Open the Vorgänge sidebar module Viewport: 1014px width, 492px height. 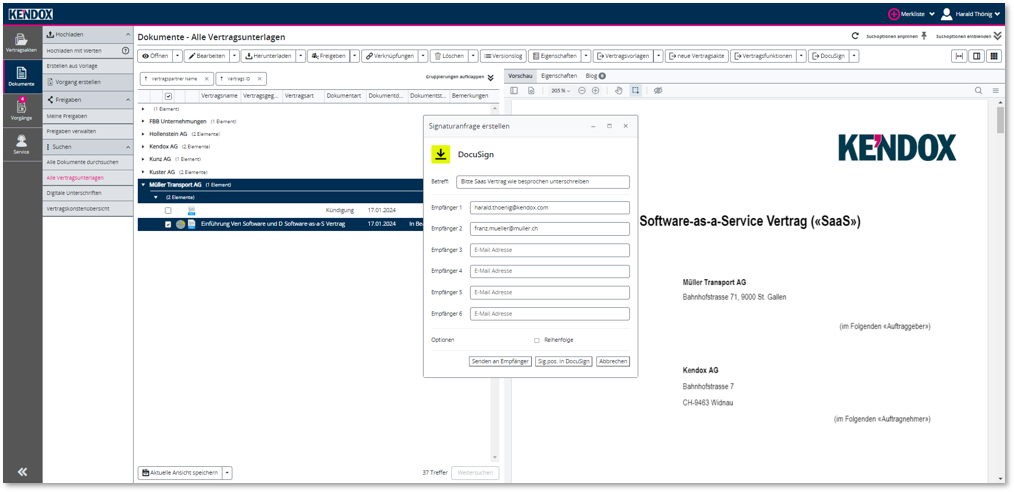coord(21,110)
